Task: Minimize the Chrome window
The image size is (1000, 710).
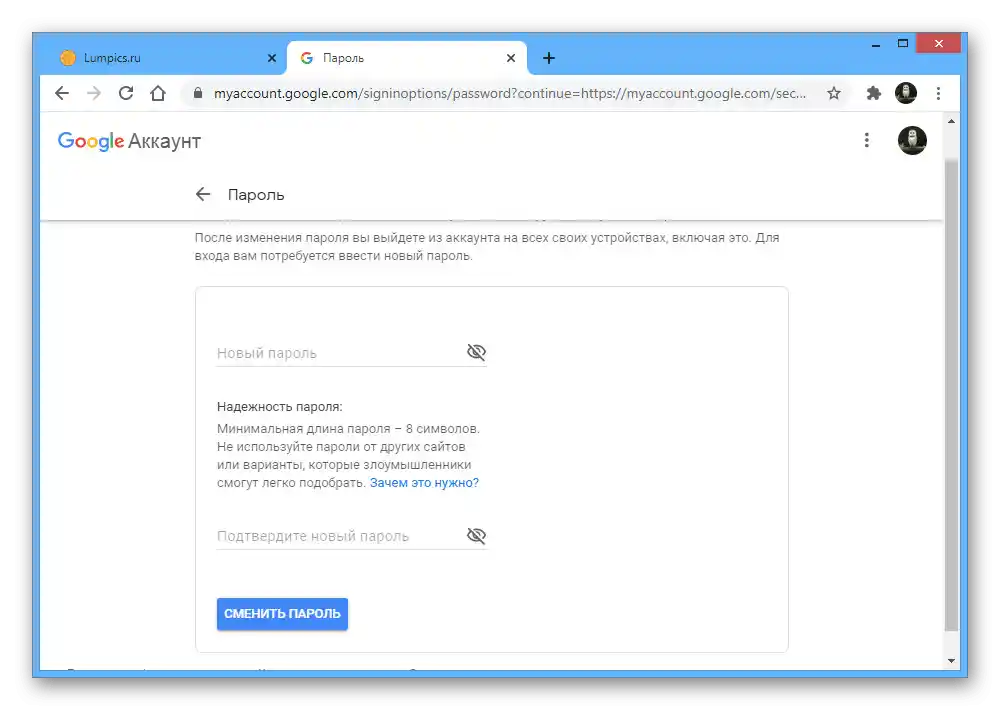Action: (x=876, y=44)
